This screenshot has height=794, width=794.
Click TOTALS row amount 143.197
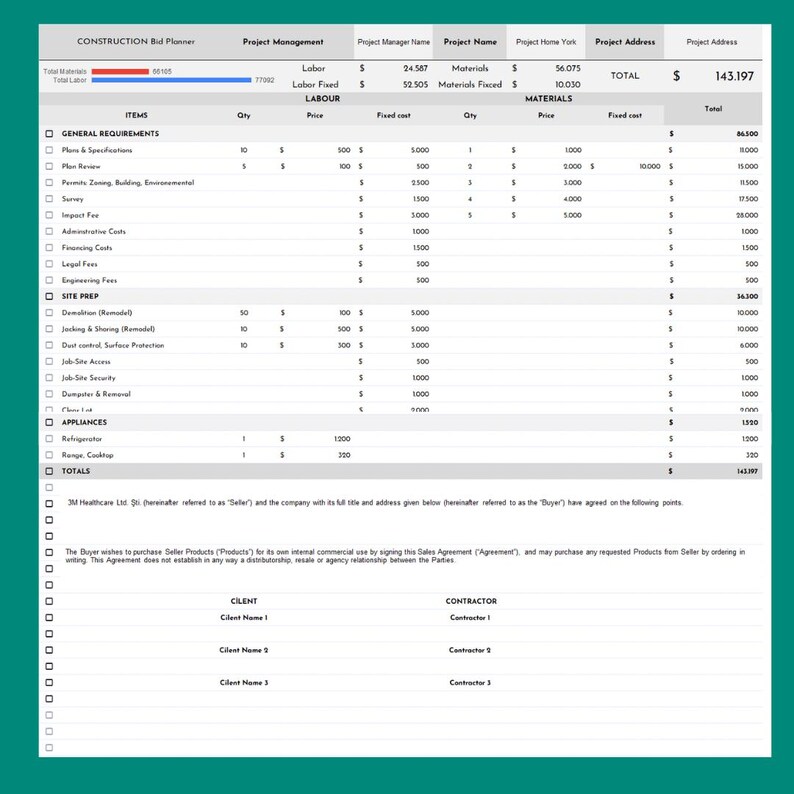747,471
